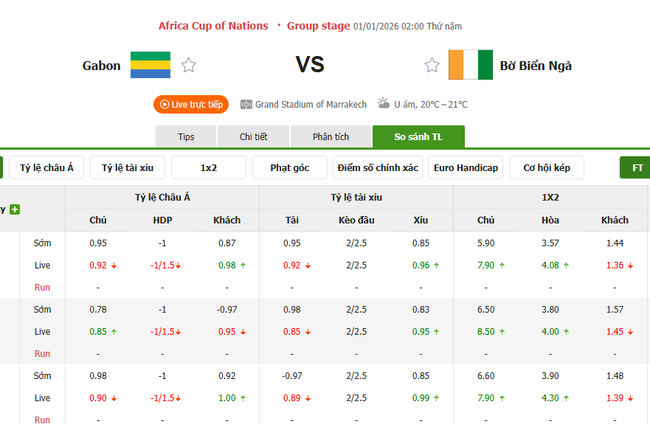Click the cloudy weather icon
Viewport: 650px width, 424px height.
pos(383,104)
